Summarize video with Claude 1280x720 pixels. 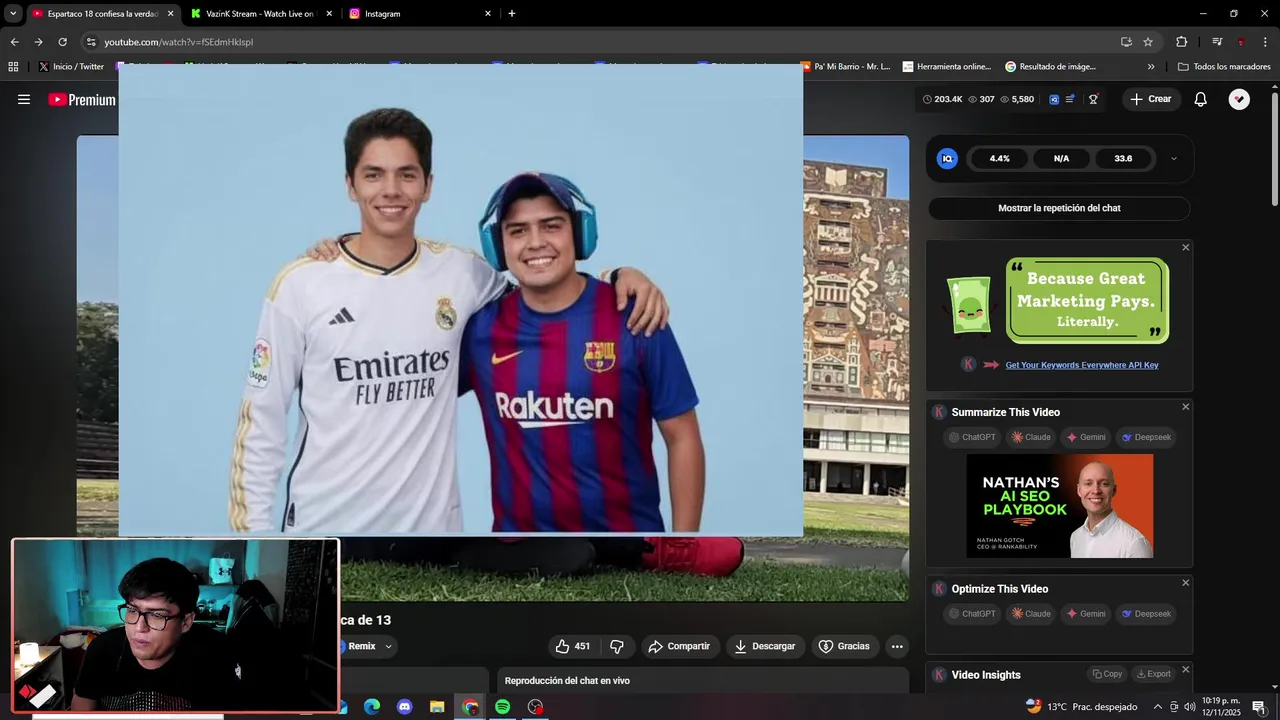[1031, 437]
